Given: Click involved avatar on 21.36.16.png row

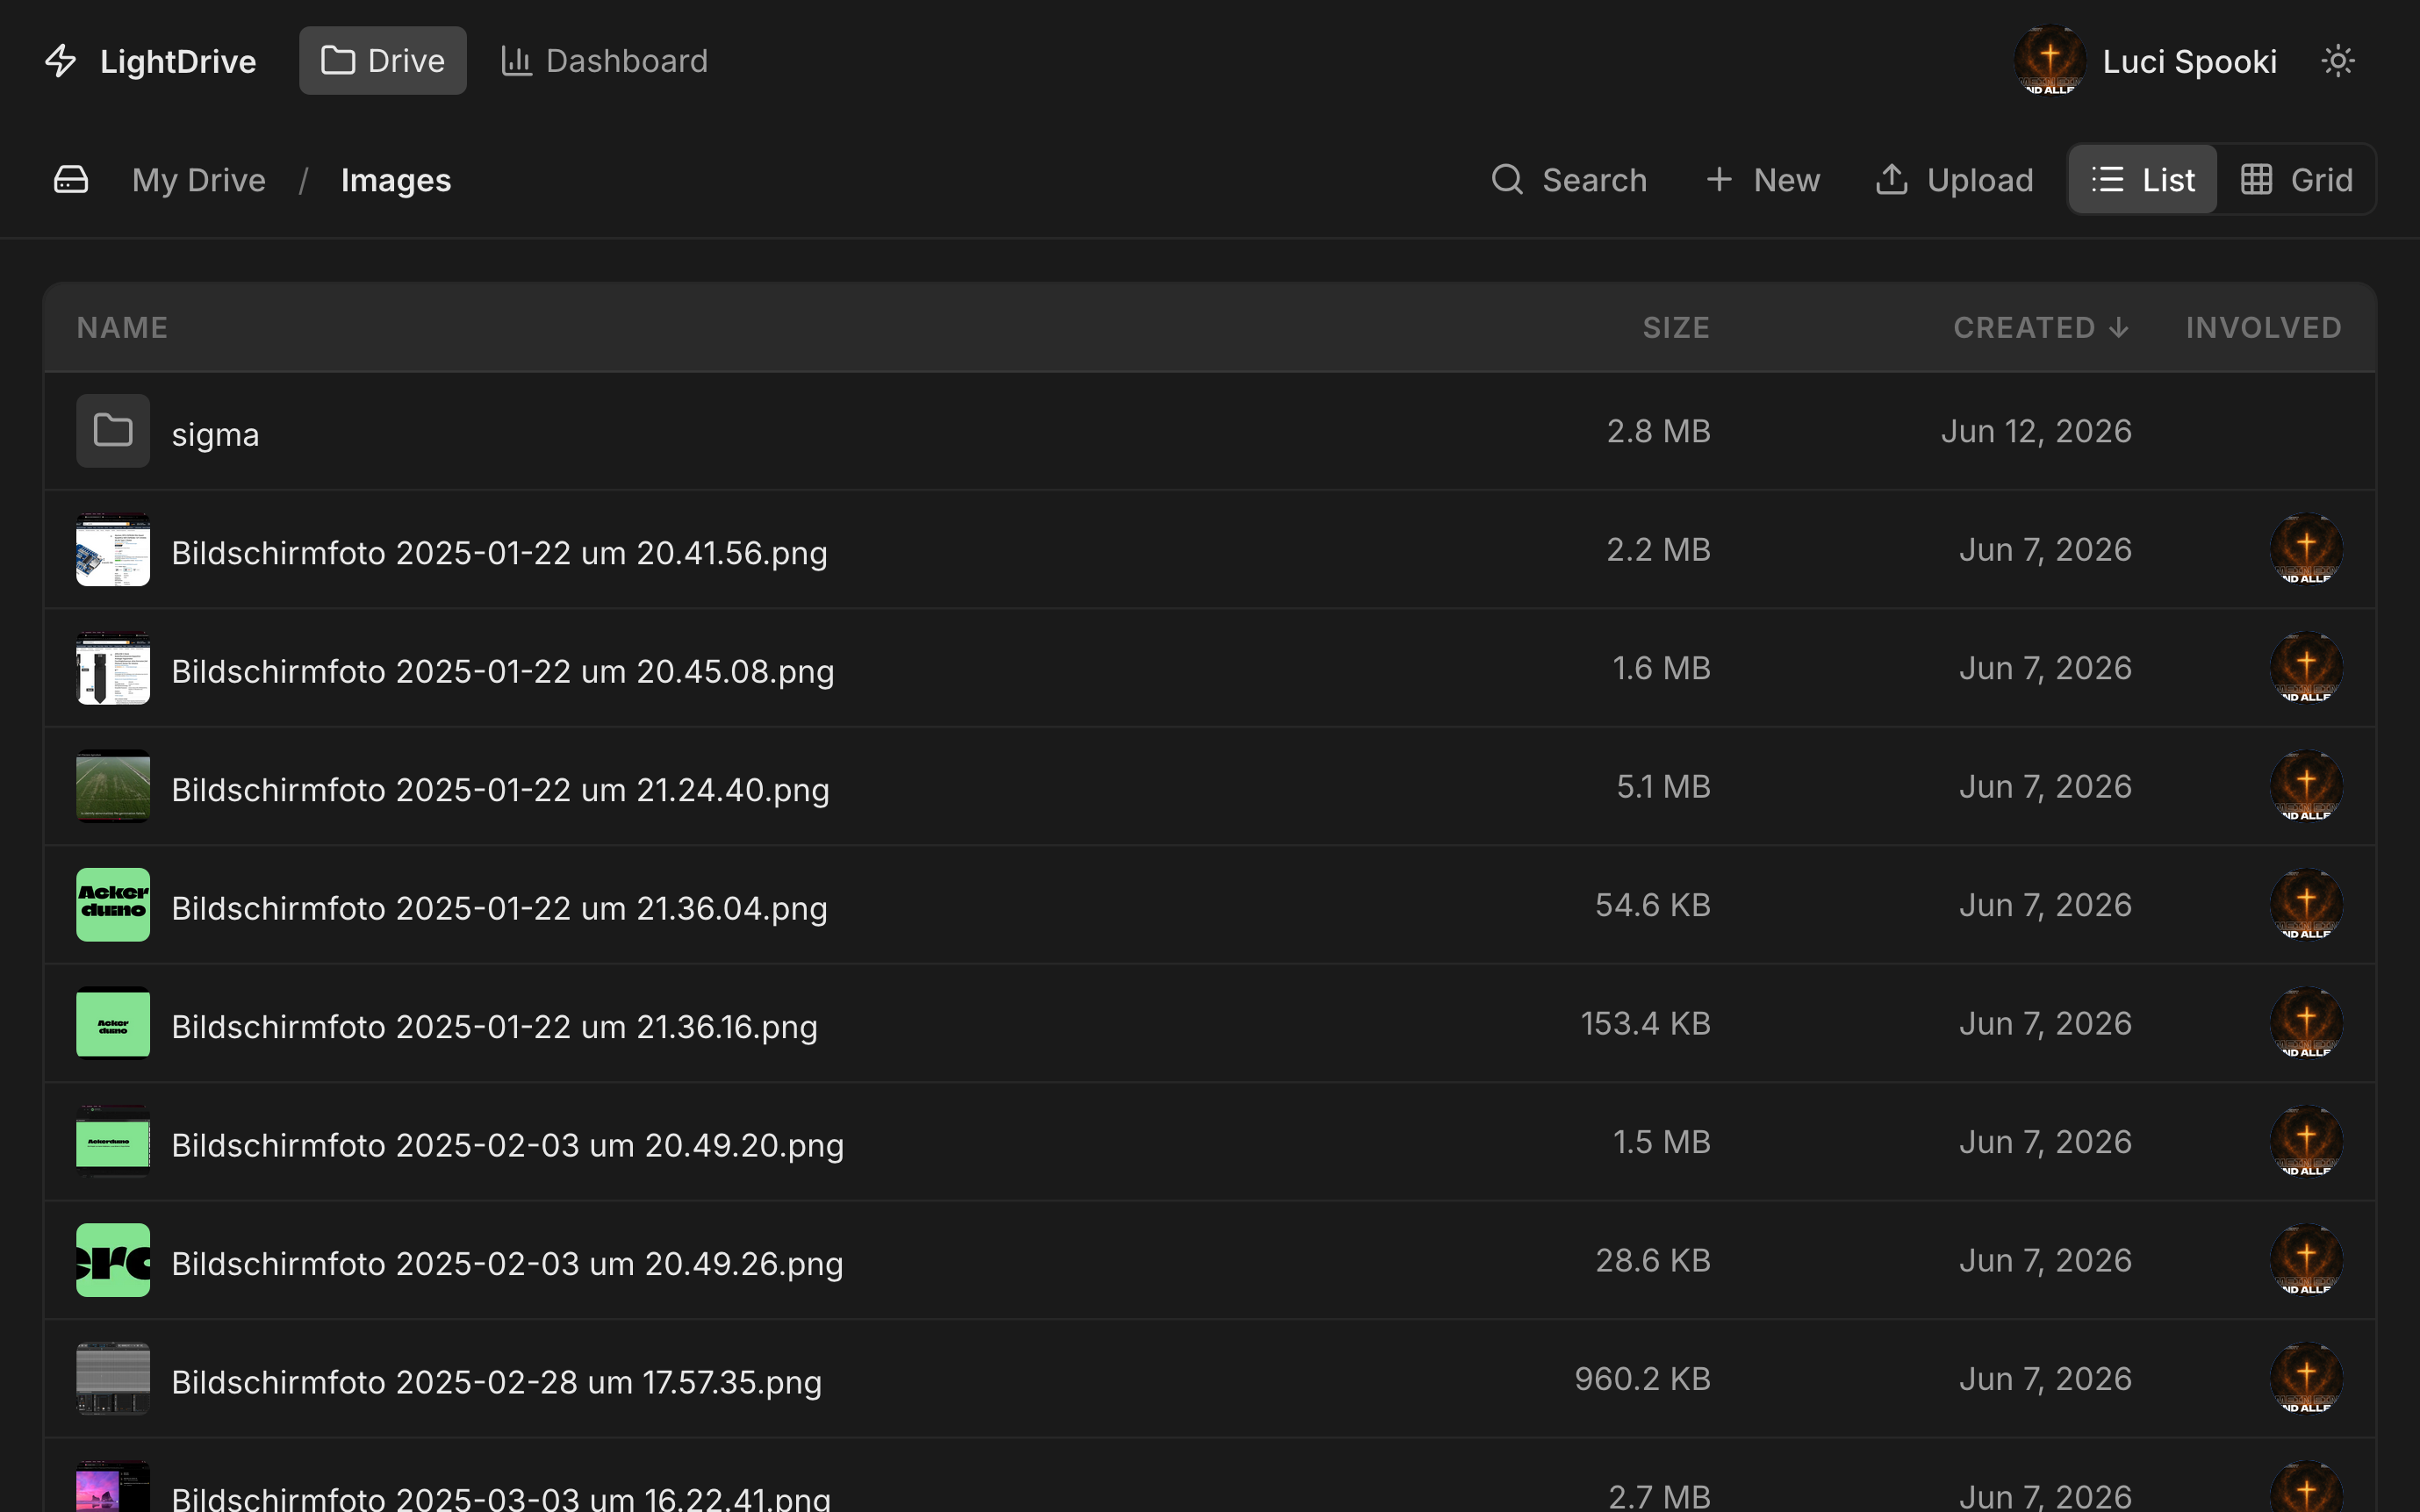Looking at the screenshot, I should click(2306, 1023).
